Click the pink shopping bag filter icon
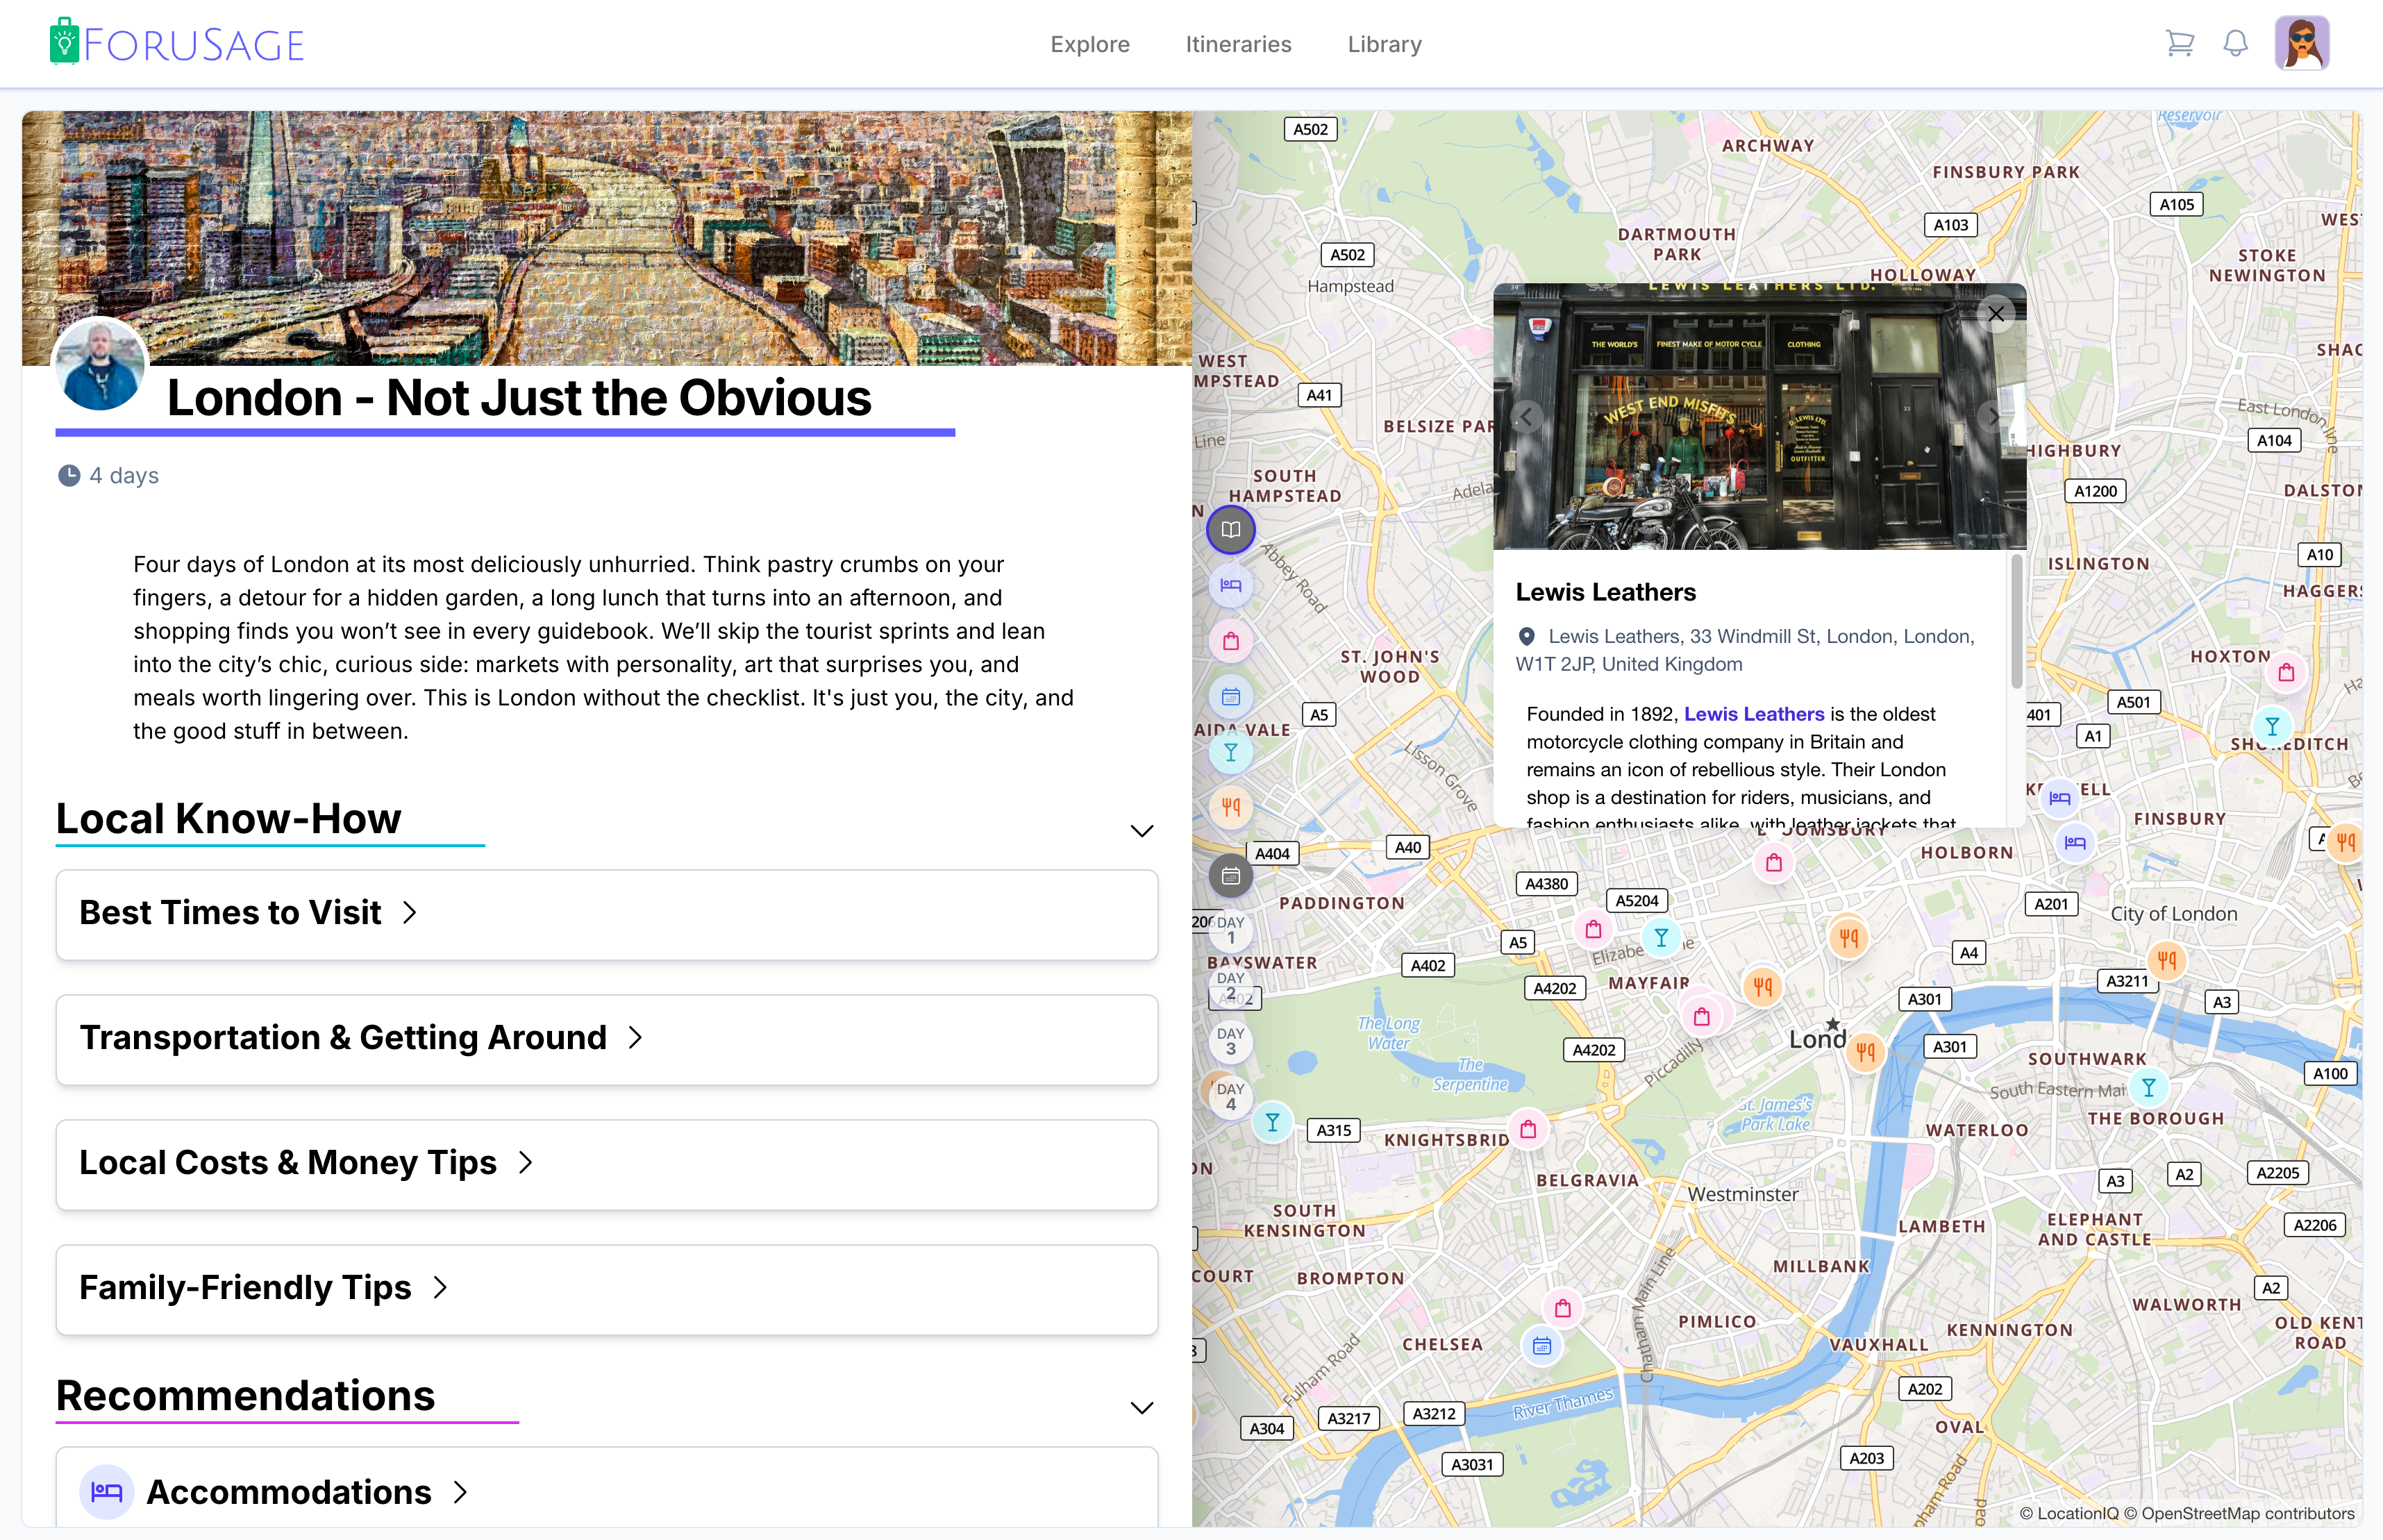 [x=1231, y=640]
